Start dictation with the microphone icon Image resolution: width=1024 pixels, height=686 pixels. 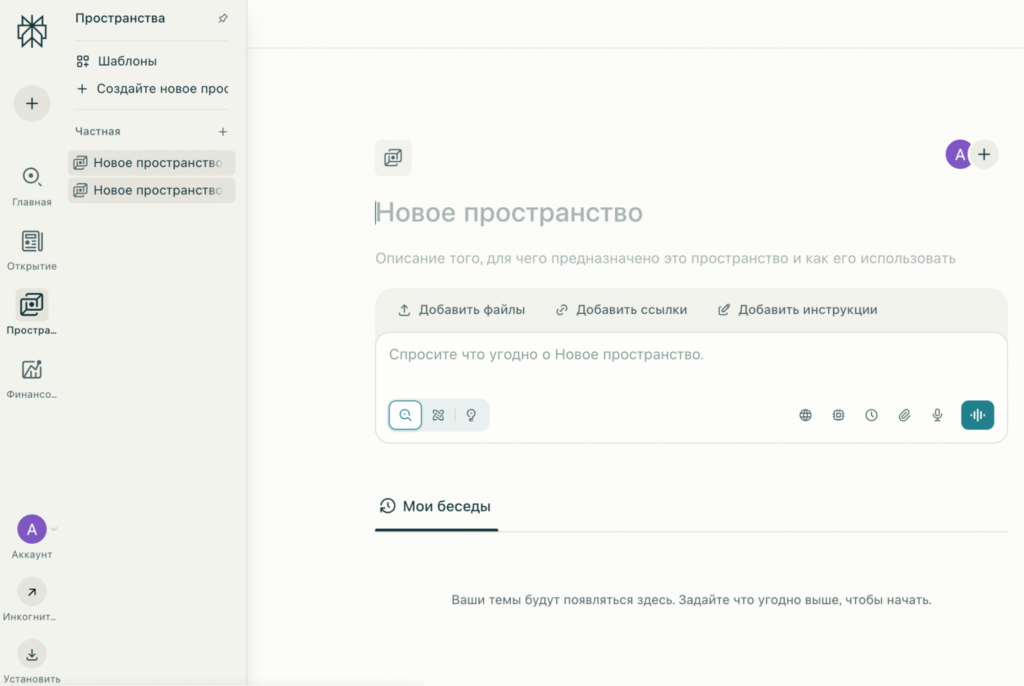coord(937,414)
